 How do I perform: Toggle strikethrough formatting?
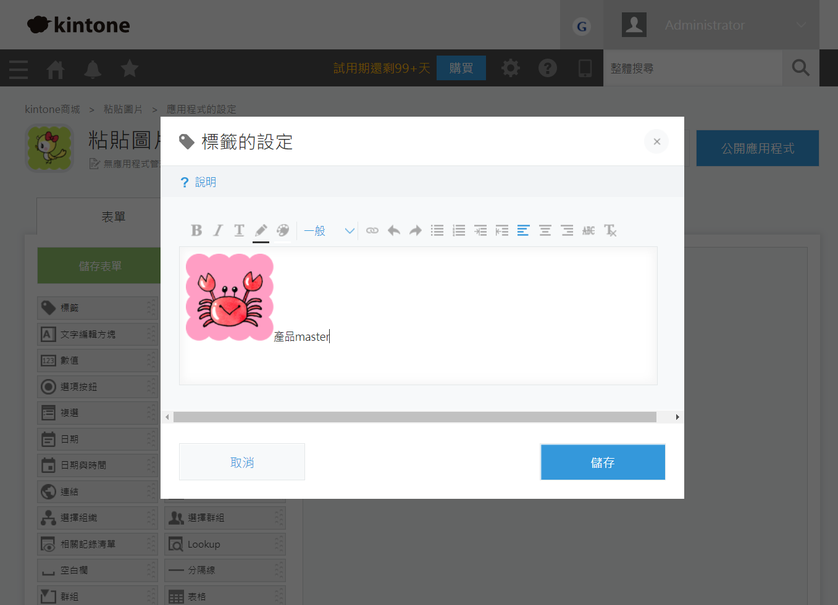588,231
